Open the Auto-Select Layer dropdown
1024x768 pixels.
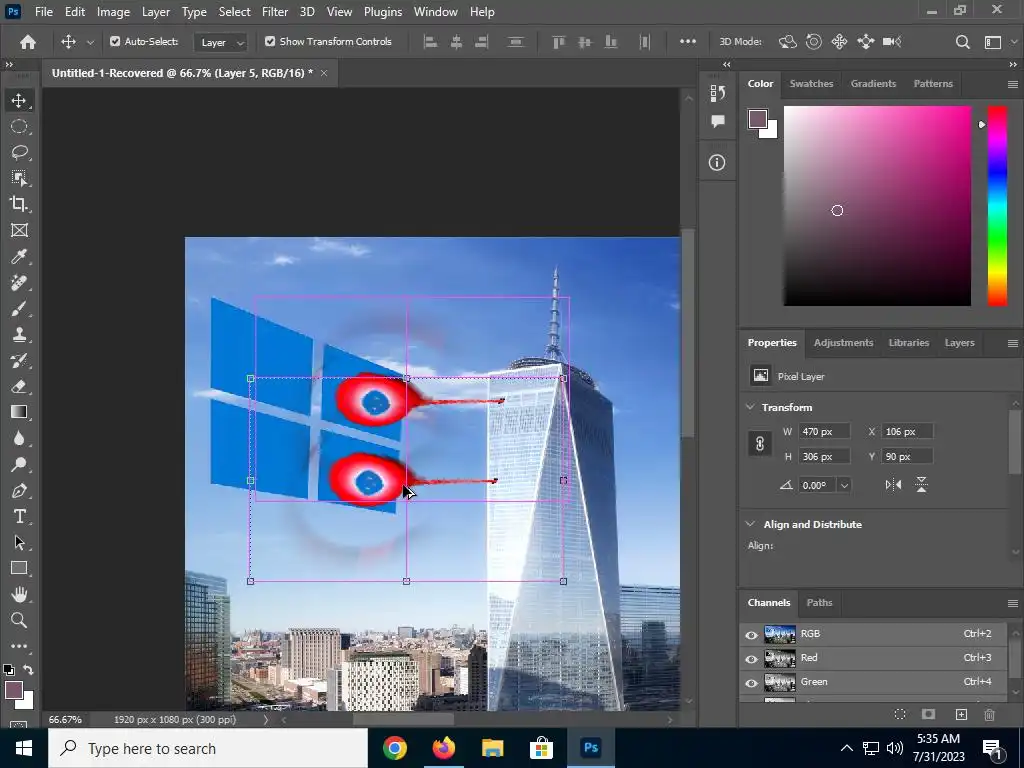click(x=221, y=42)
